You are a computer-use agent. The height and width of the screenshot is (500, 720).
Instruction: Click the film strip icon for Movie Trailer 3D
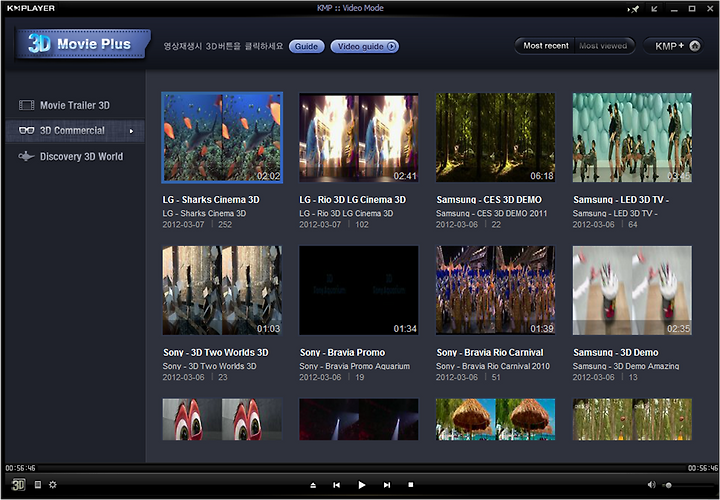[26, 106]
